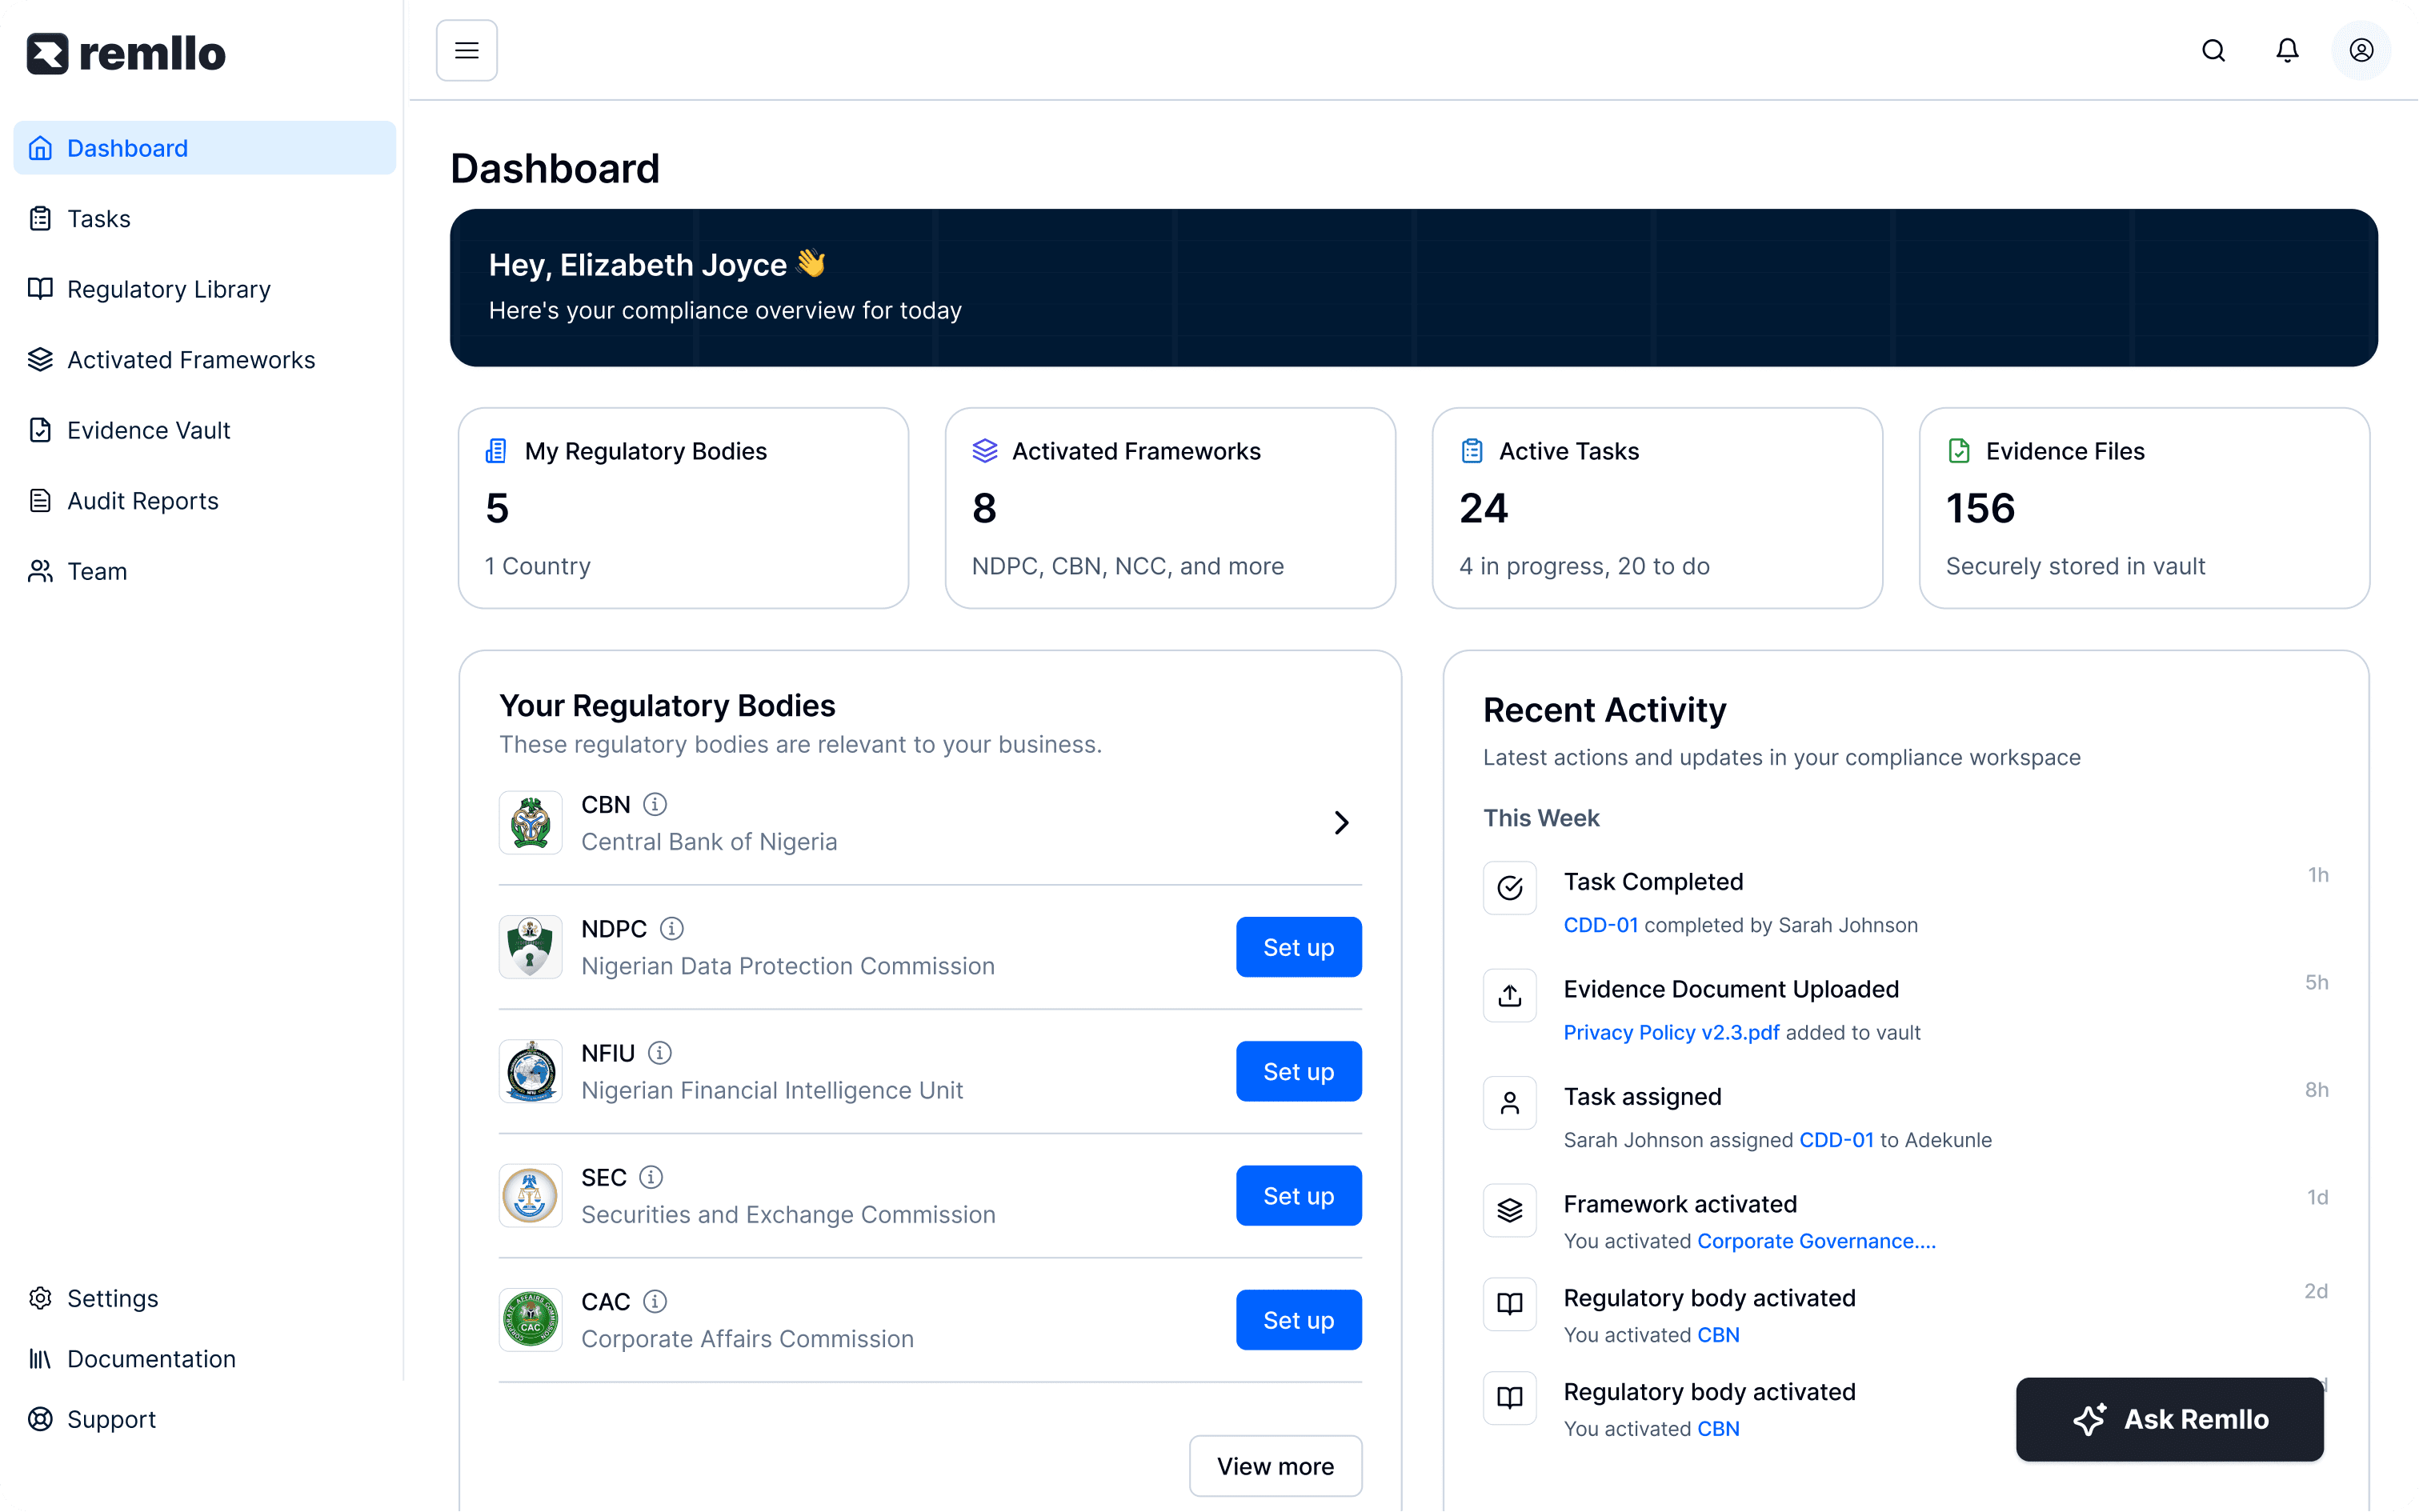This screenshot has width=2419, height=1512.
Task: Open CDD-01 link in Task assigned
Action: [1836, 1140]
